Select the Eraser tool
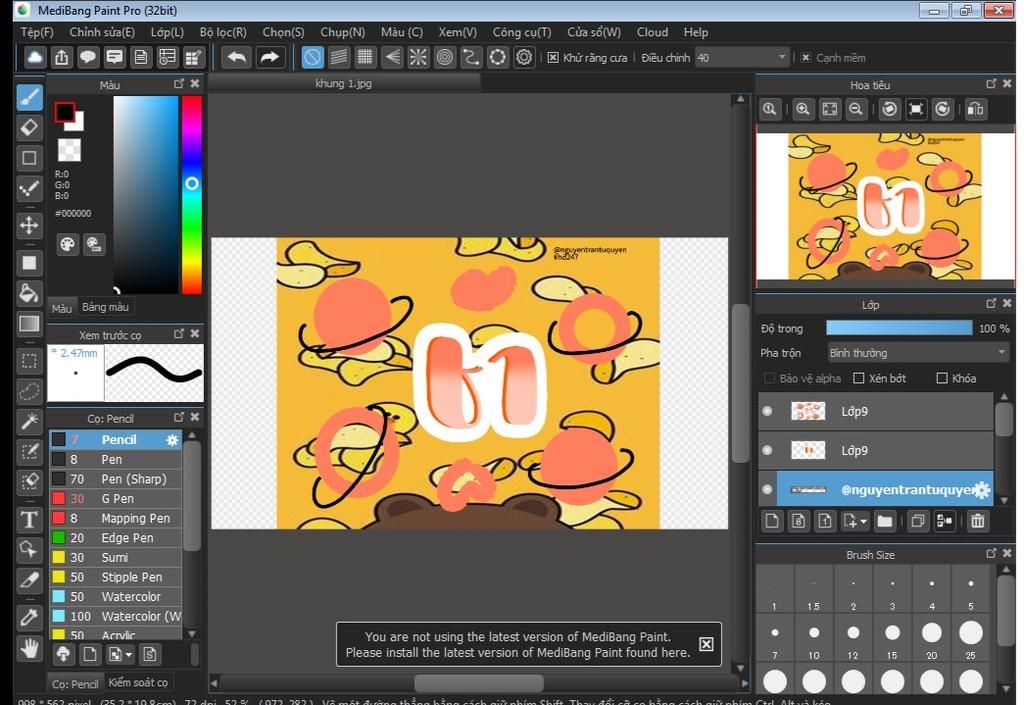The height and width of the screenshot is (705, 1024). [x=29, y=127]
